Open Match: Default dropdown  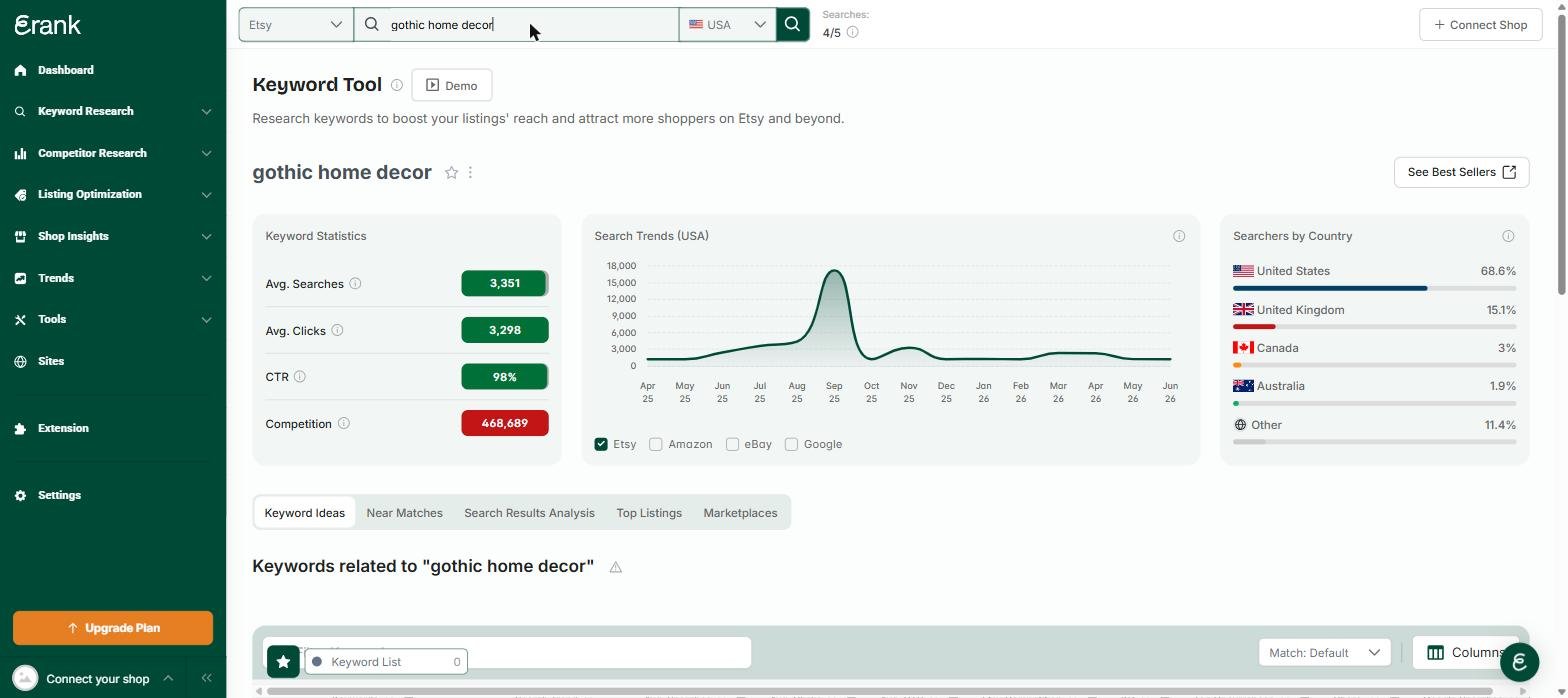coord(1324,653)
